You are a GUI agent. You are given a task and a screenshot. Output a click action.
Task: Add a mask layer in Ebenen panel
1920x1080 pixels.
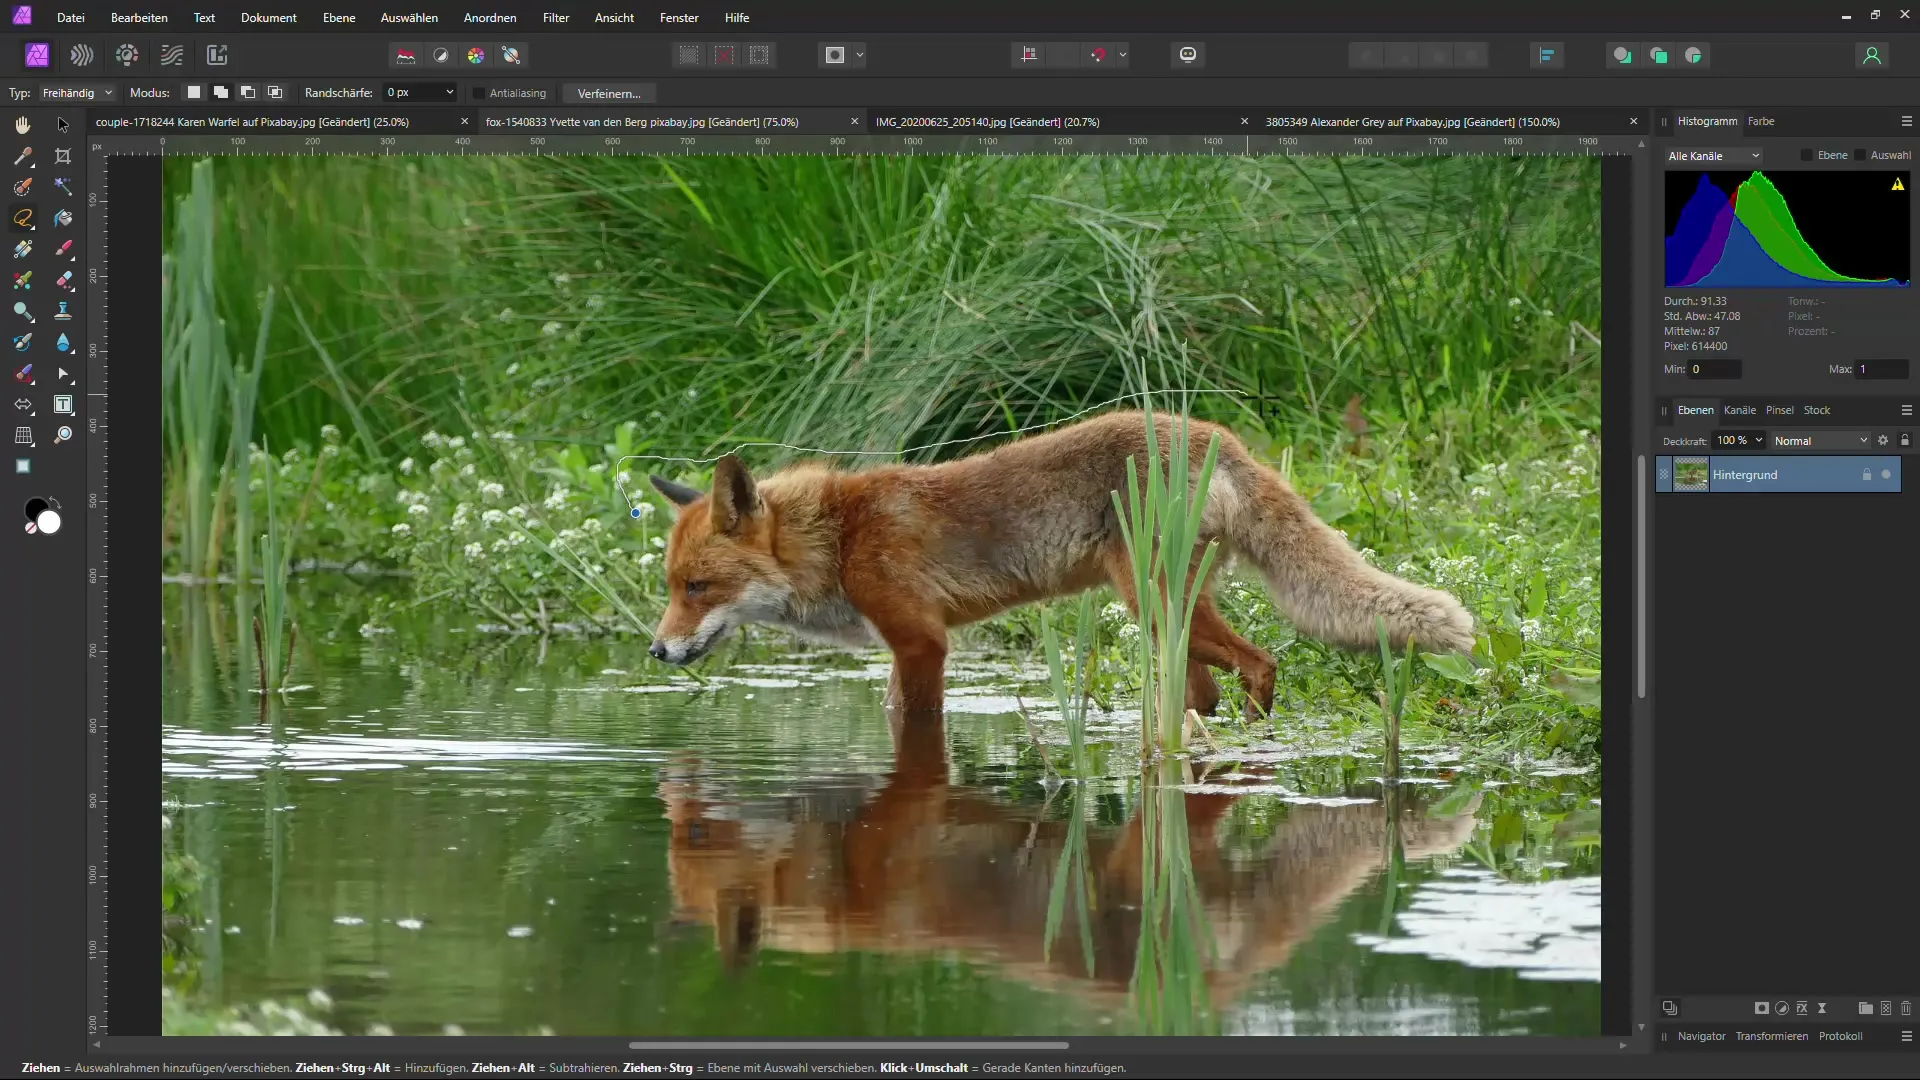point(1762,1008)
